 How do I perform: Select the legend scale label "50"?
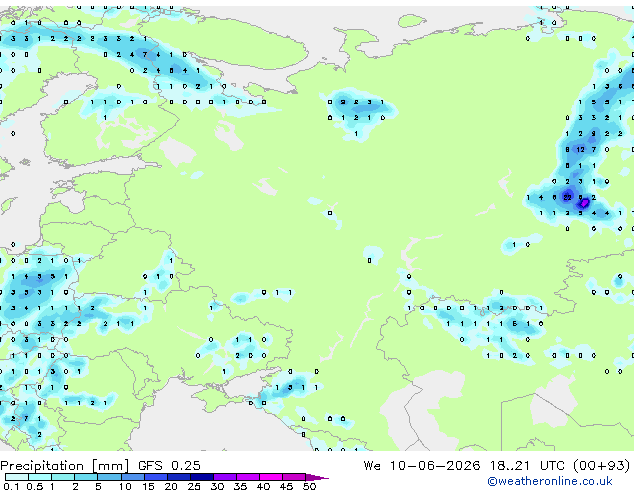tap(309, 486)
